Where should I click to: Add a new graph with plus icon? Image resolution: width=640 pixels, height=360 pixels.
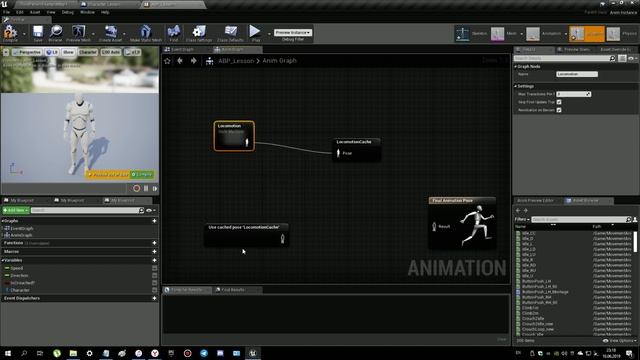[x=154, y=221]
